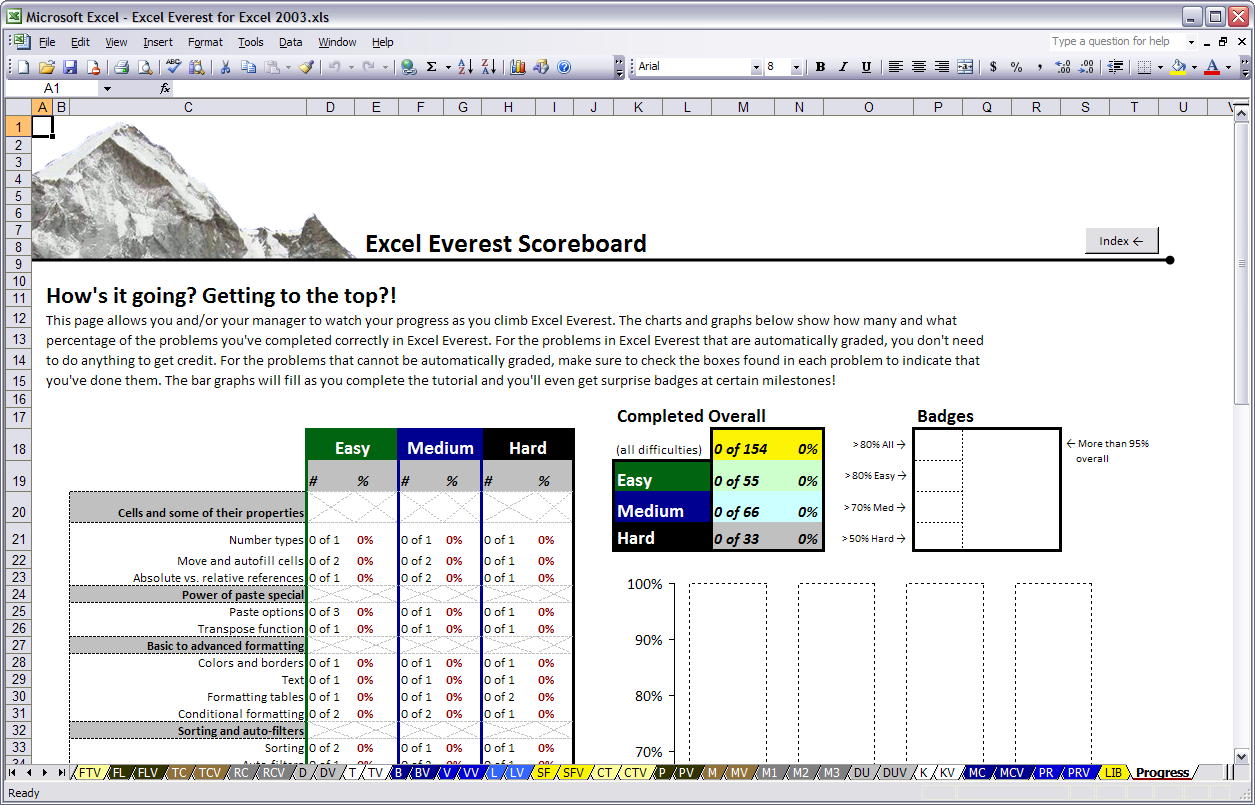The width and height of the screenshot is (1255, 805).
Task: Increase decimal places
Action: point(1062,67)
